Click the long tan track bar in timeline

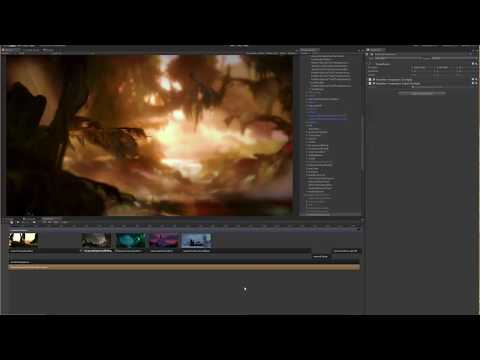coord(184,267)
